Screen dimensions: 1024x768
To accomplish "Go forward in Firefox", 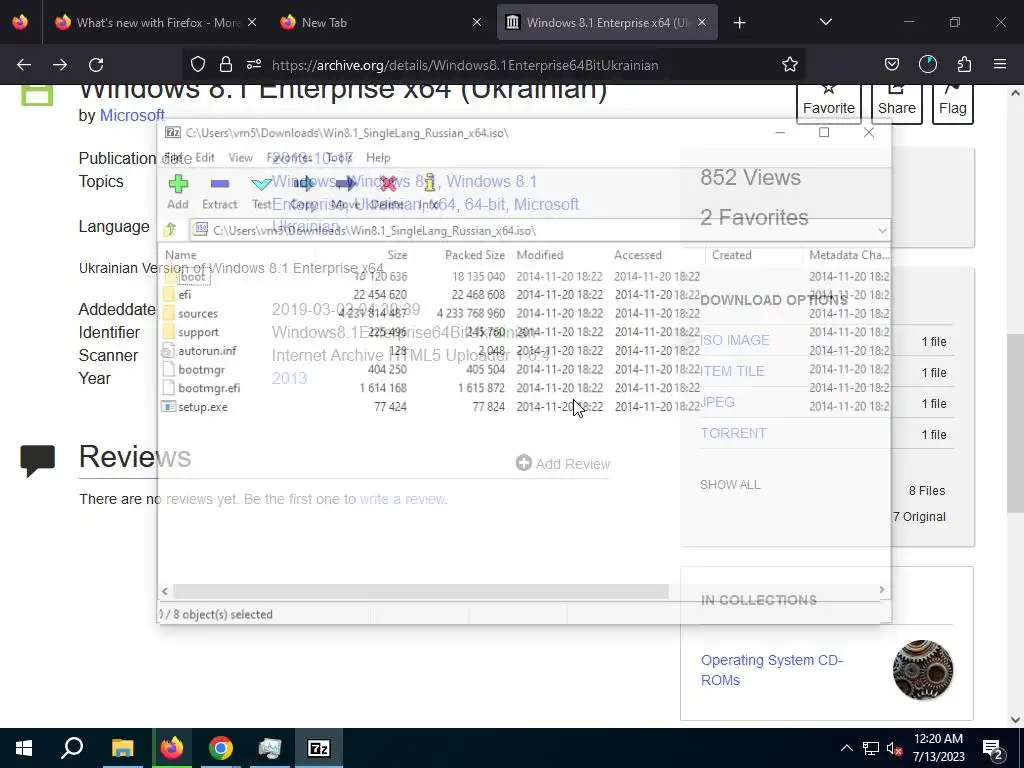I will pos(60,65).
